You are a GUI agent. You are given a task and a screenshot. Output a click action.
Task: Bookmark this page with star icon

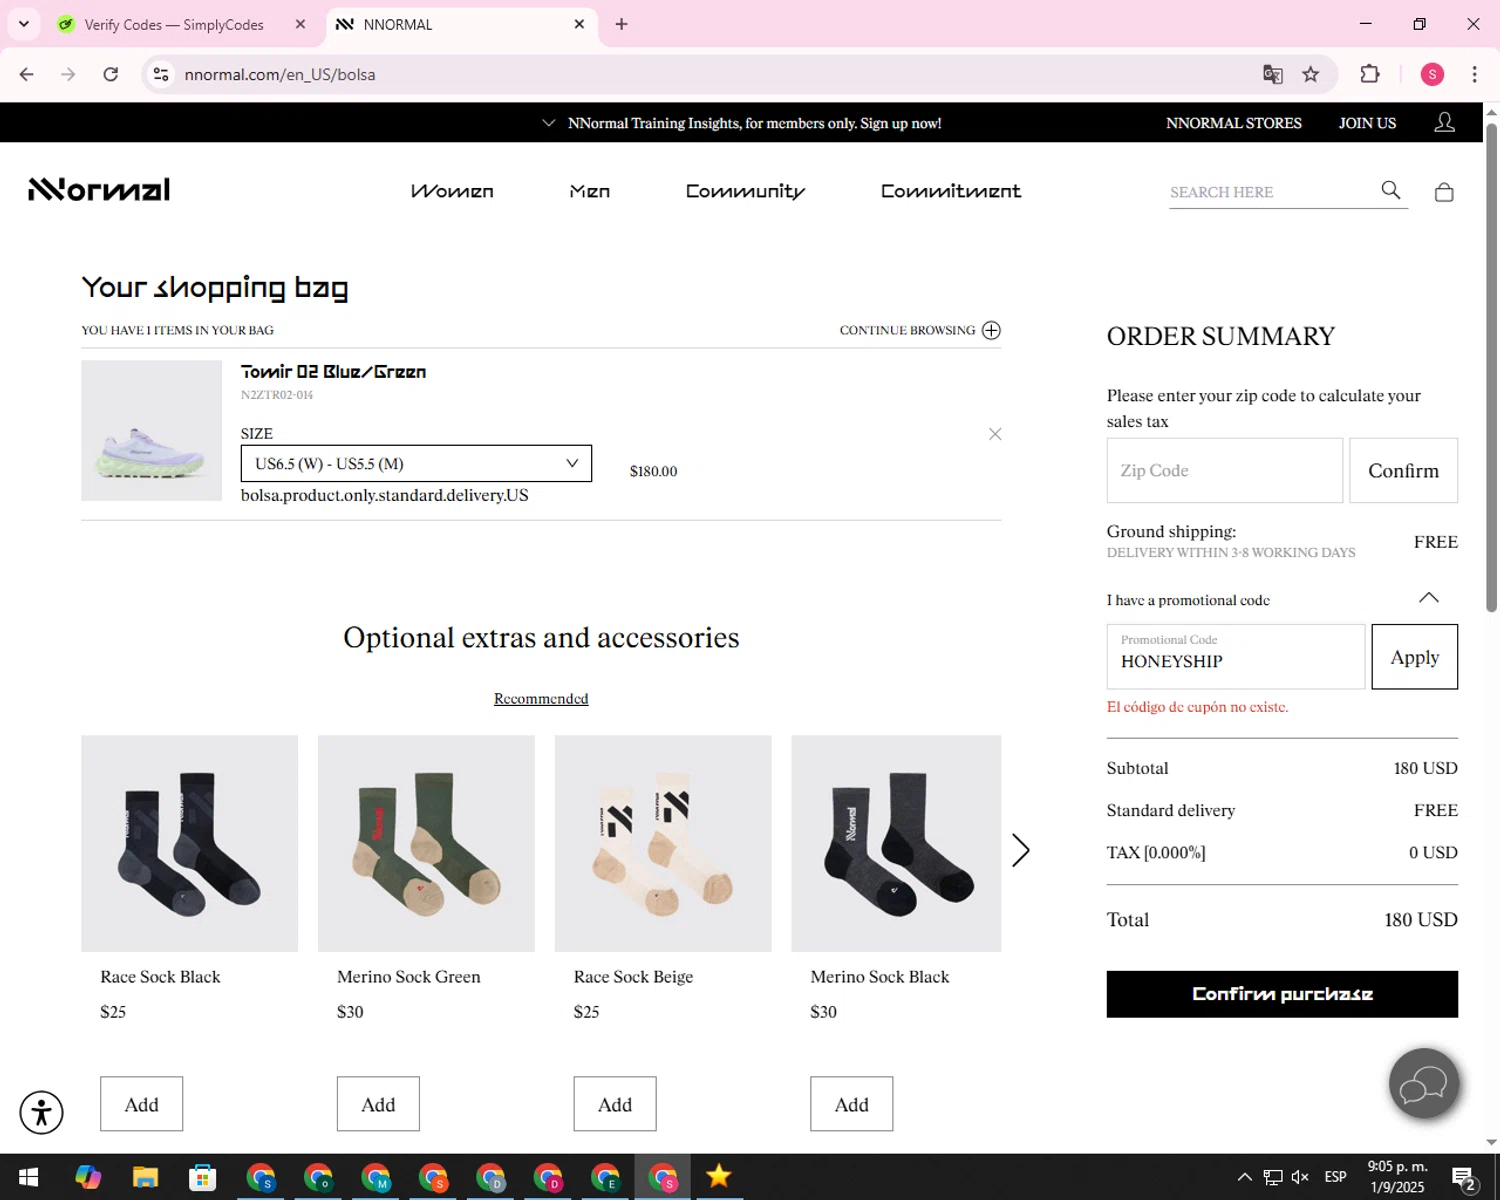coord(1310,74)
